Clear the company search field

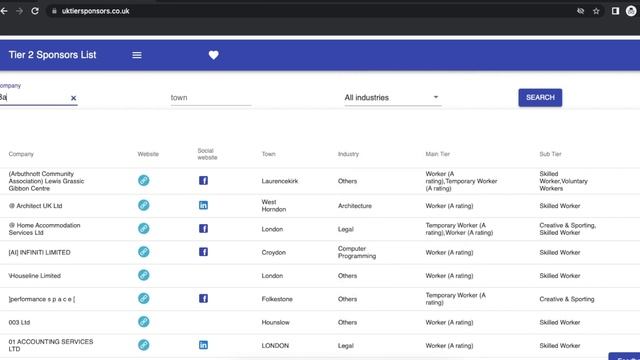73,98
